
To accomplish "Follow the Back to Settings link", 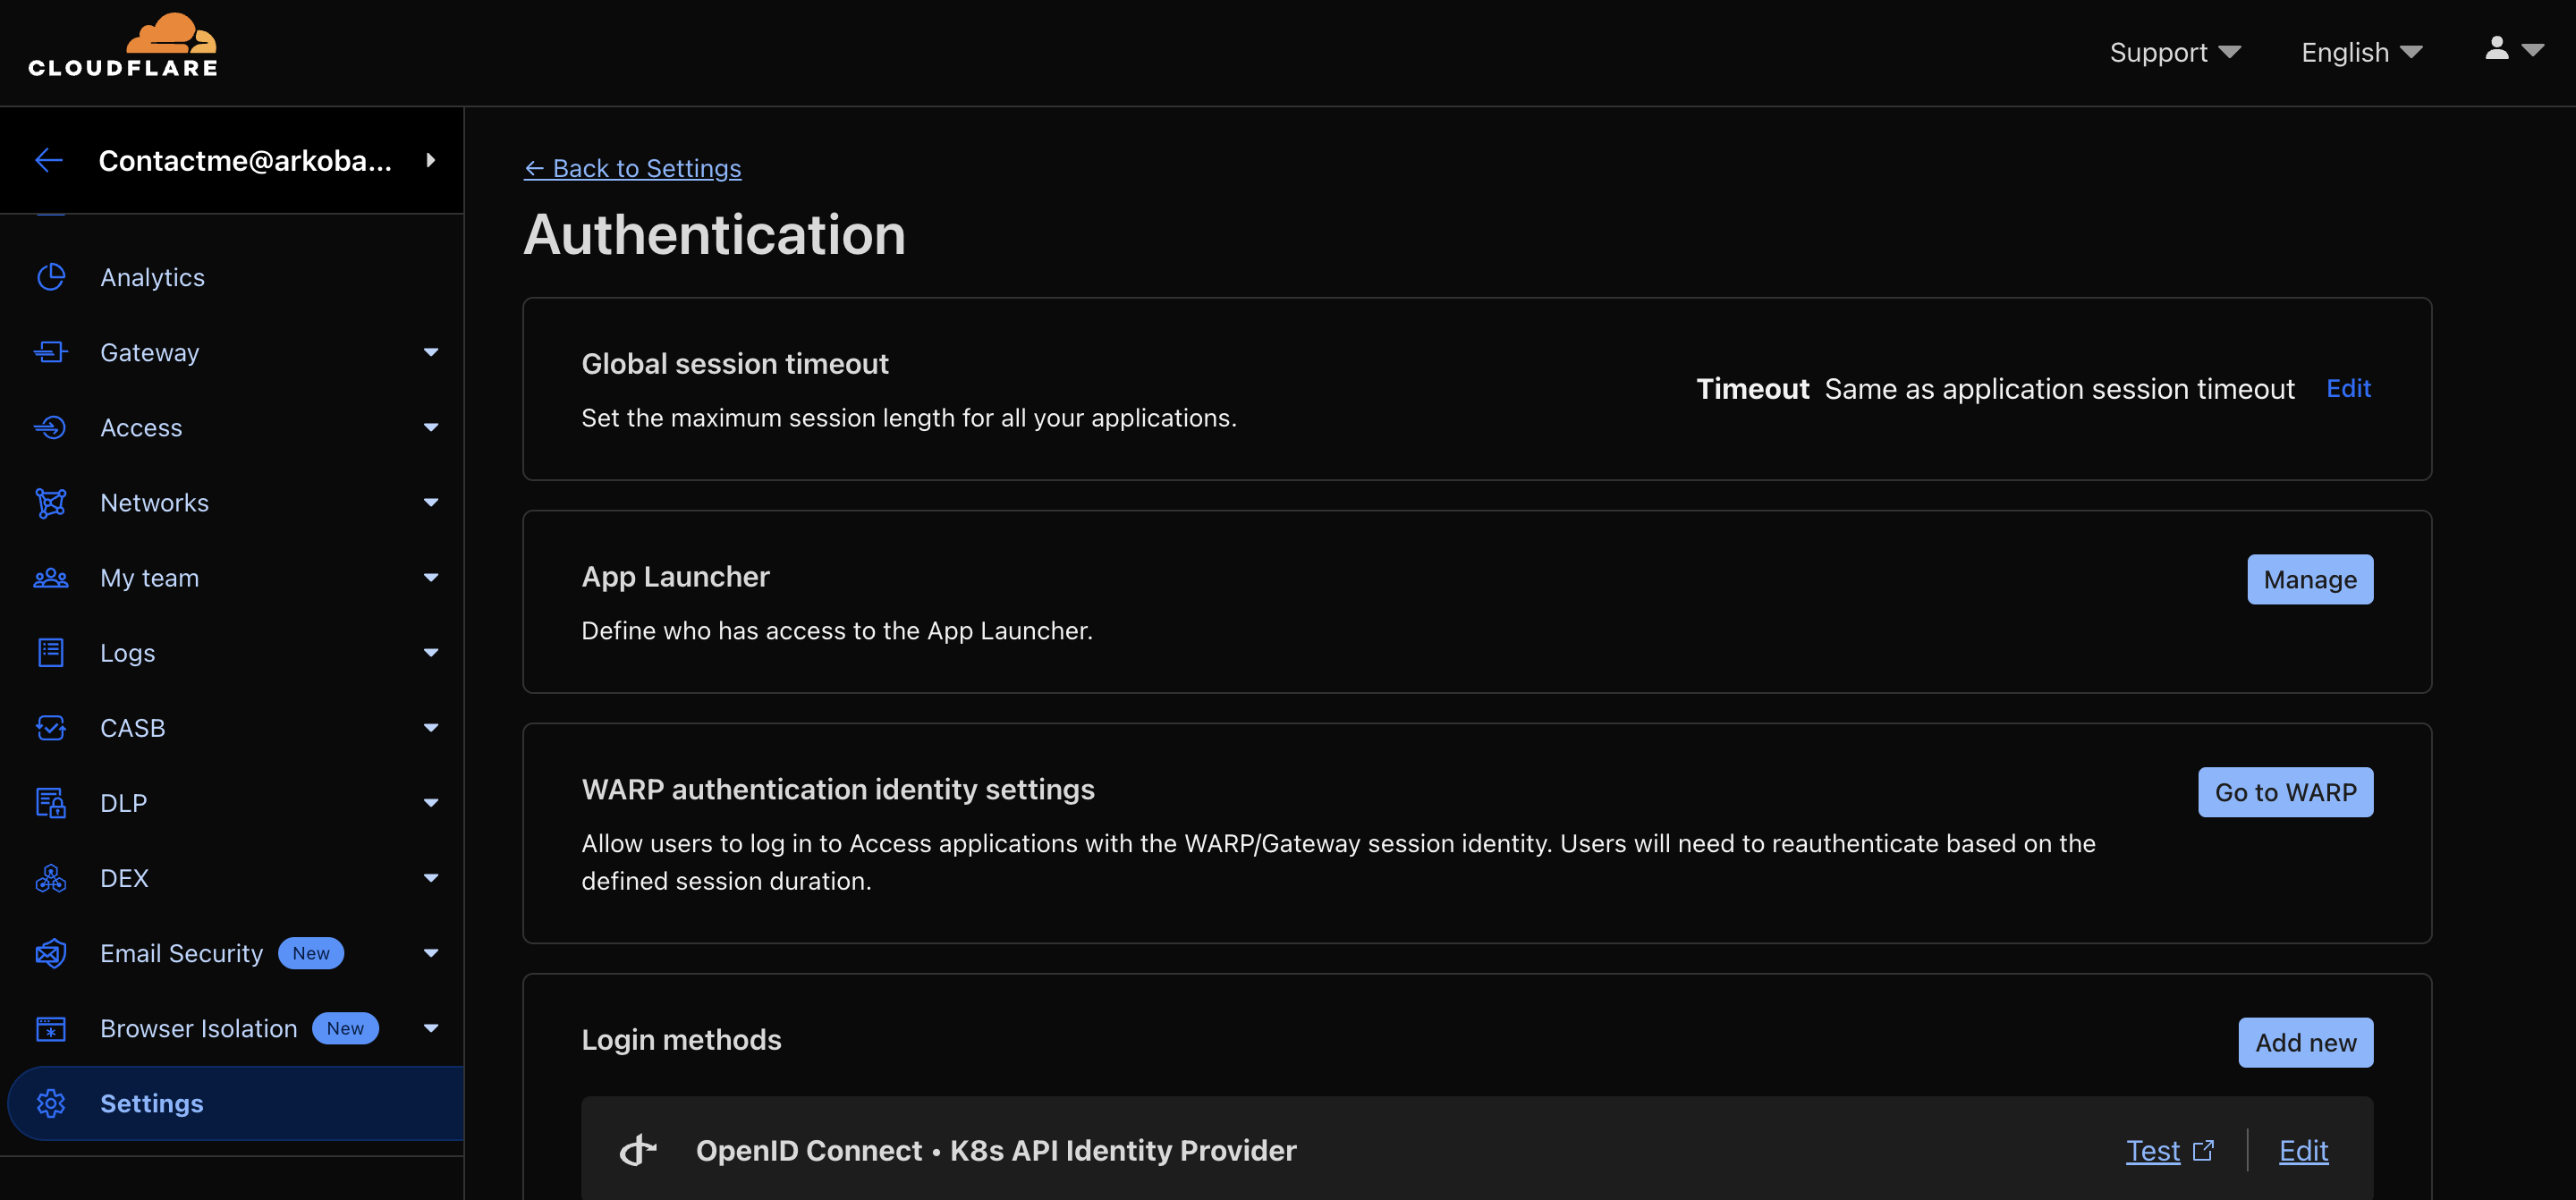I will [632, 168].
